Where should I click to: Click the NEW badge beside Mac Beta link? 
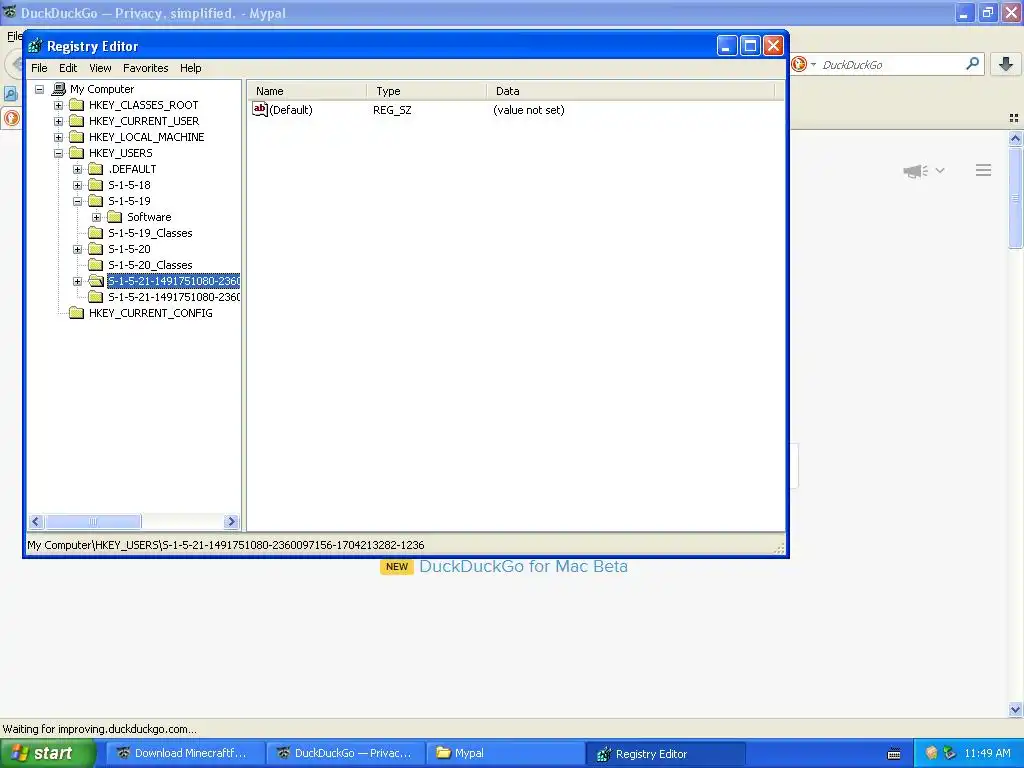click(x=396, y=567)
